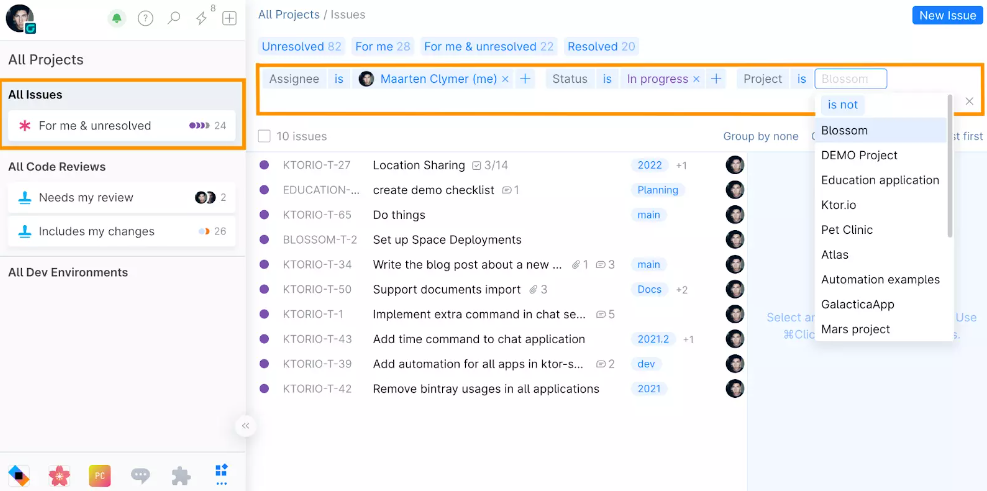Click the lightning icon with badge 8

[x=201, y=18]
